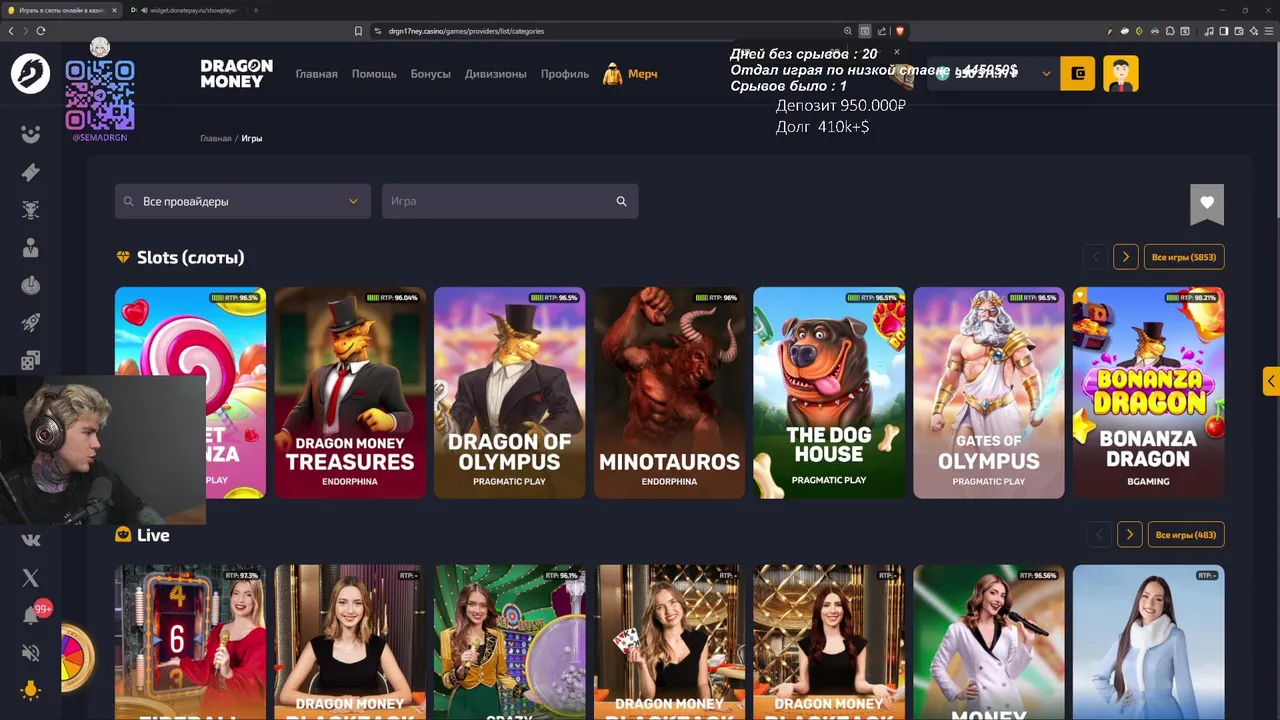Open browser extensions puzzle icon
This screenshot has width=1280, height=720.
1170,31
